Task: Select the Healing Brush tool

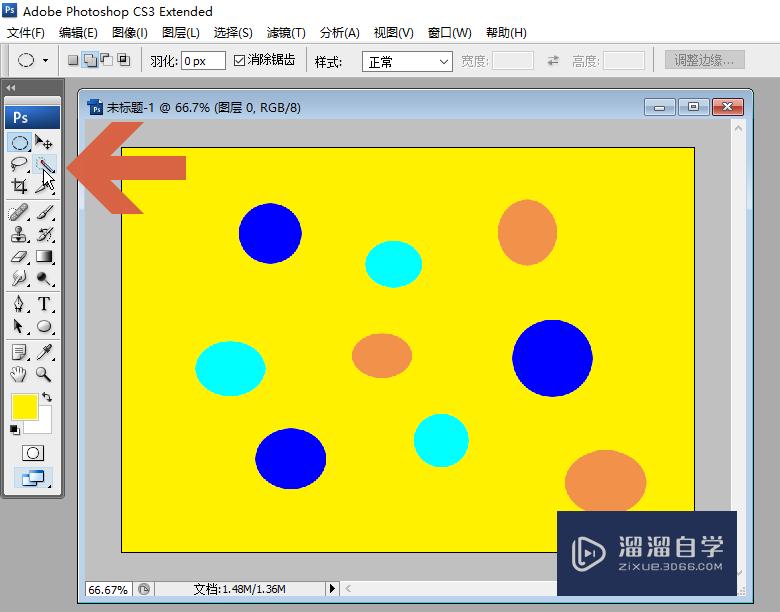Action: click(19, 212)
